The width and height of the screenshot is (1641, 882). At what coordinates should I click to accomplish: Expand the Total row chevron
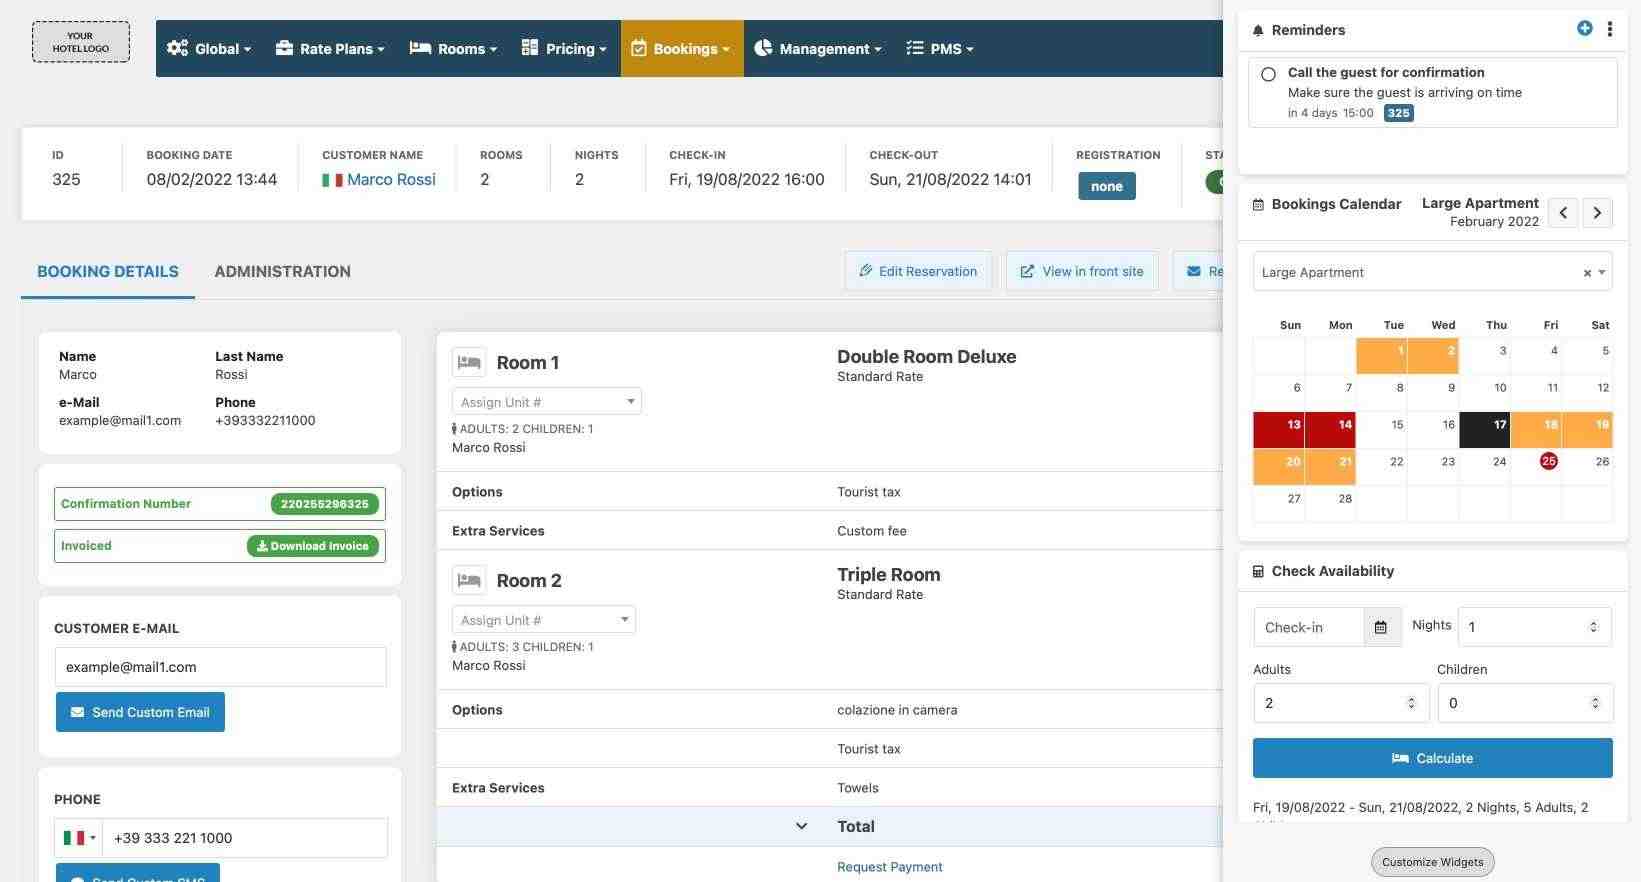coord(801,826)
